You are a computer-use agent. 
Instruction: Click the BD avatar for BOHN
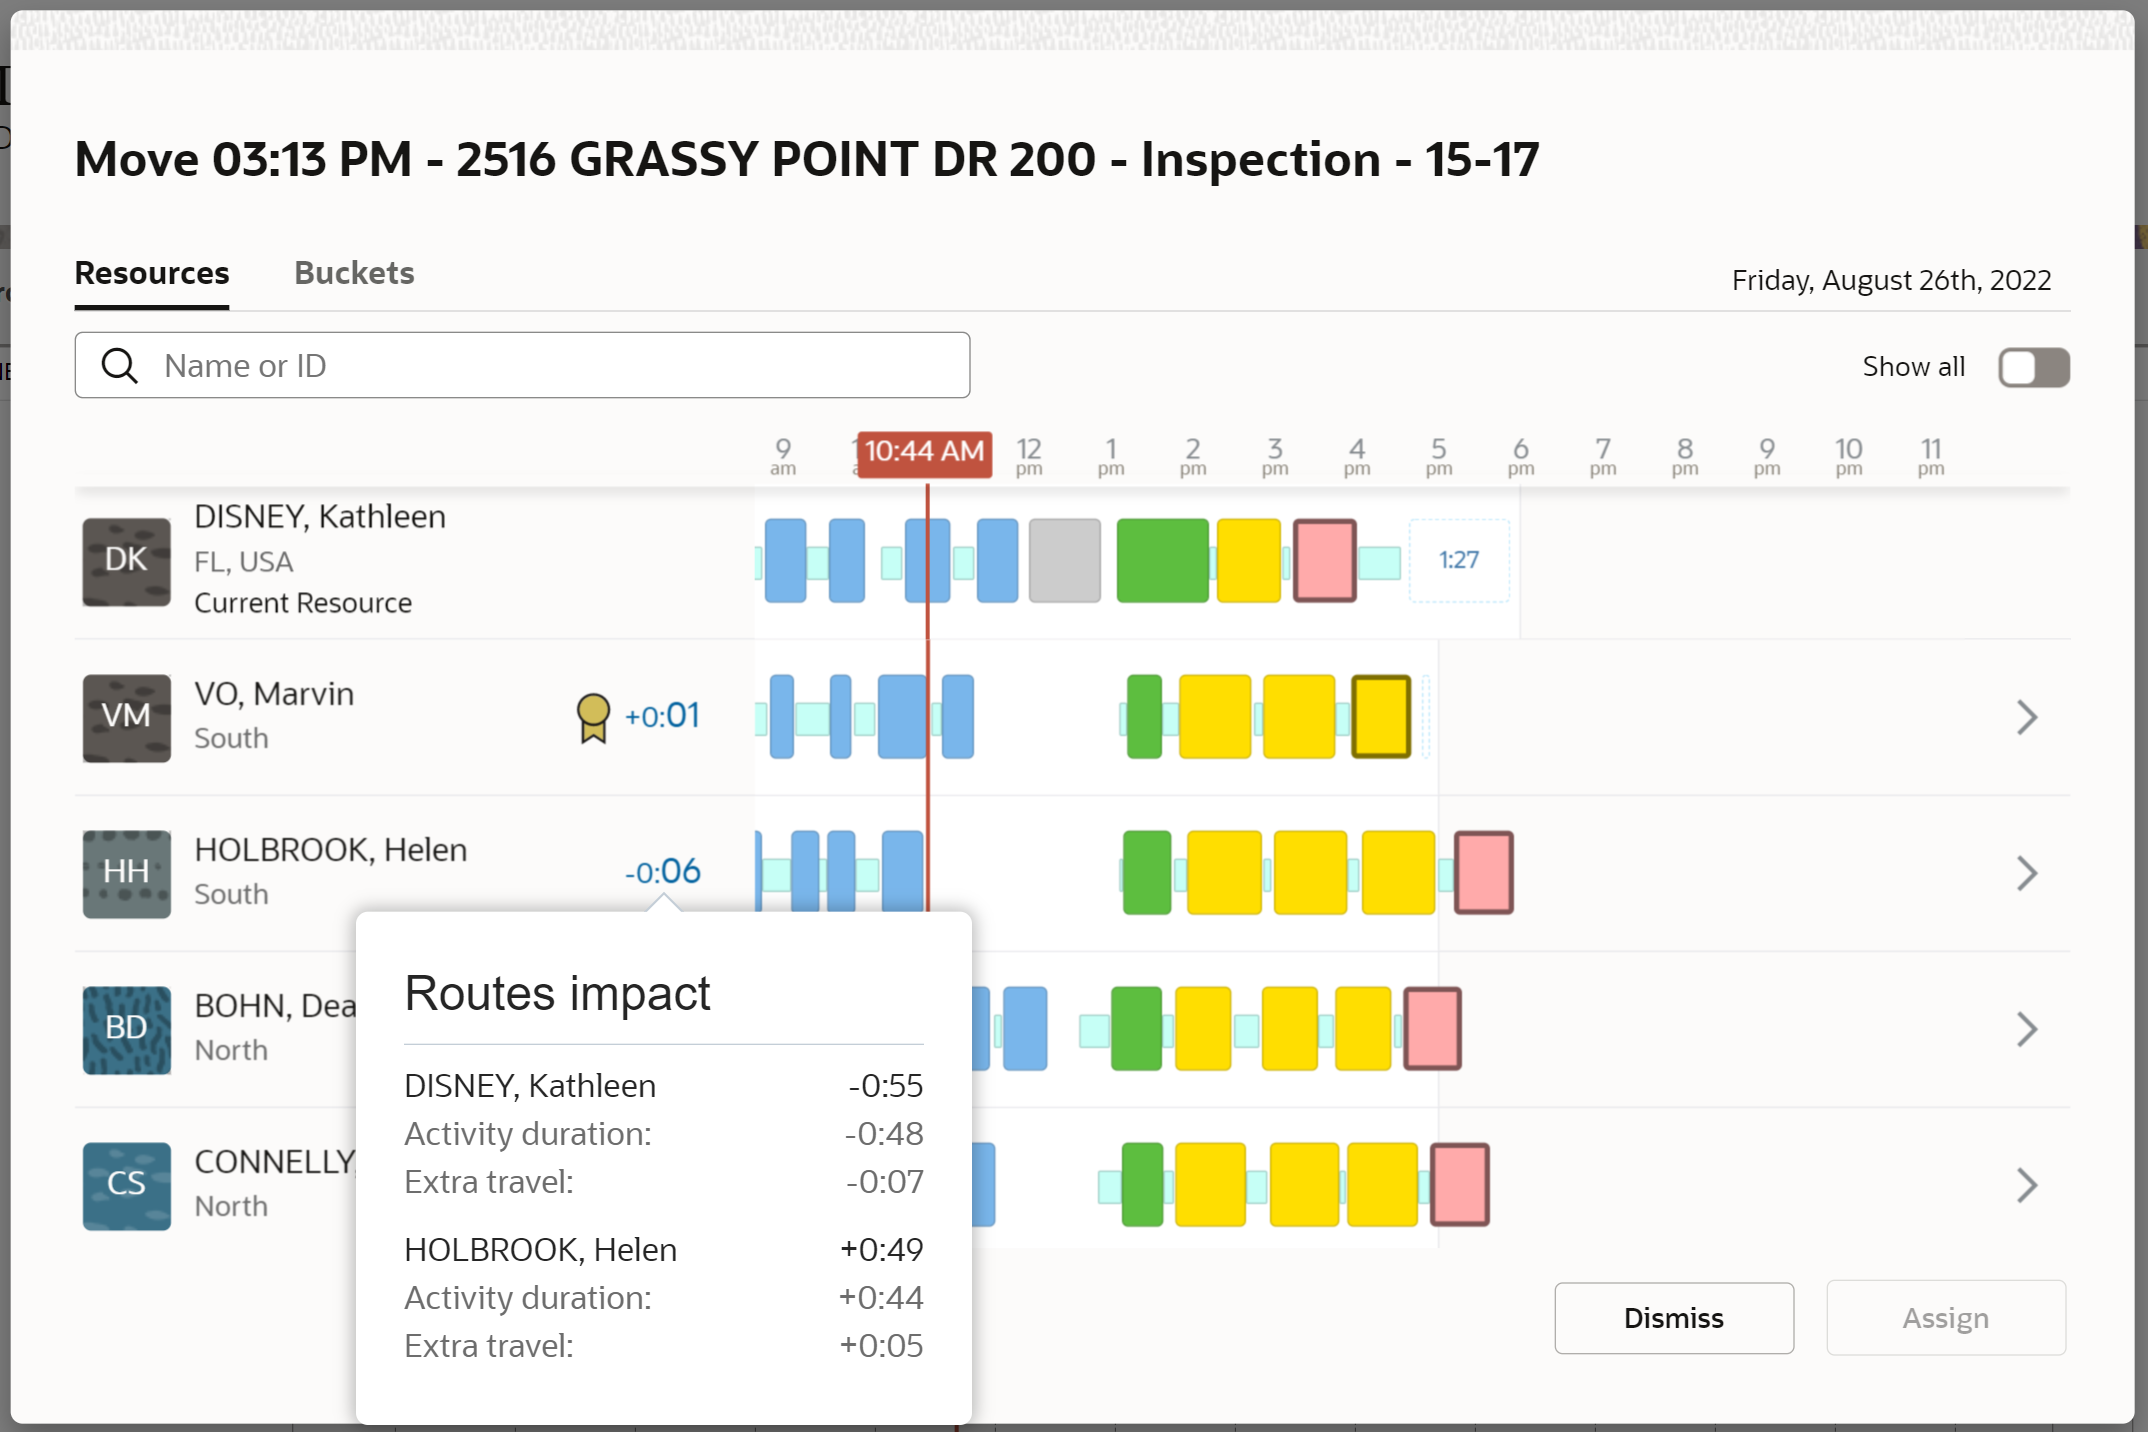pyautogui.click(x=126, y=1029)
